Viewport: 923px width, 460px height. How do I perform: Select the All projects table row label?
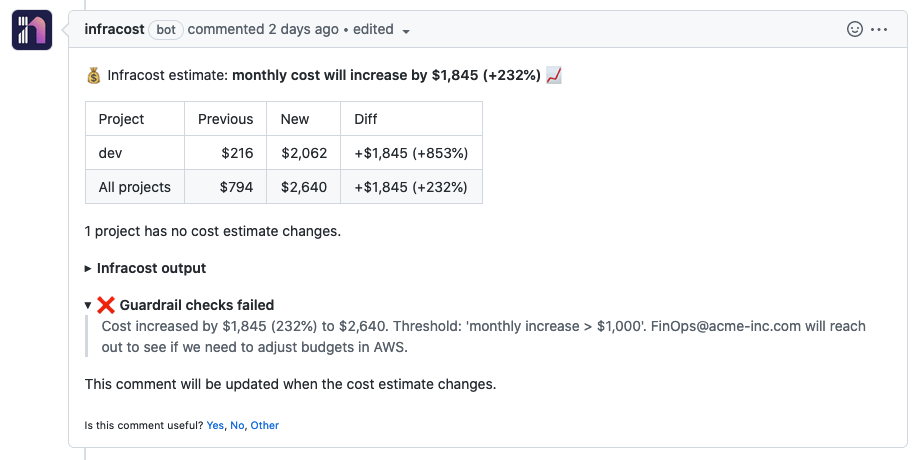[134, 187]
